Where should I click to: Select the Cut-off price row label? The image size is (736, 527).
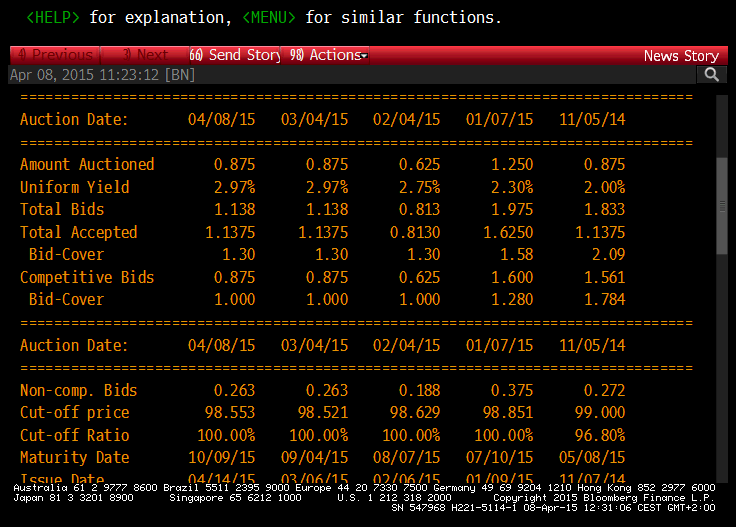[75, 412]
